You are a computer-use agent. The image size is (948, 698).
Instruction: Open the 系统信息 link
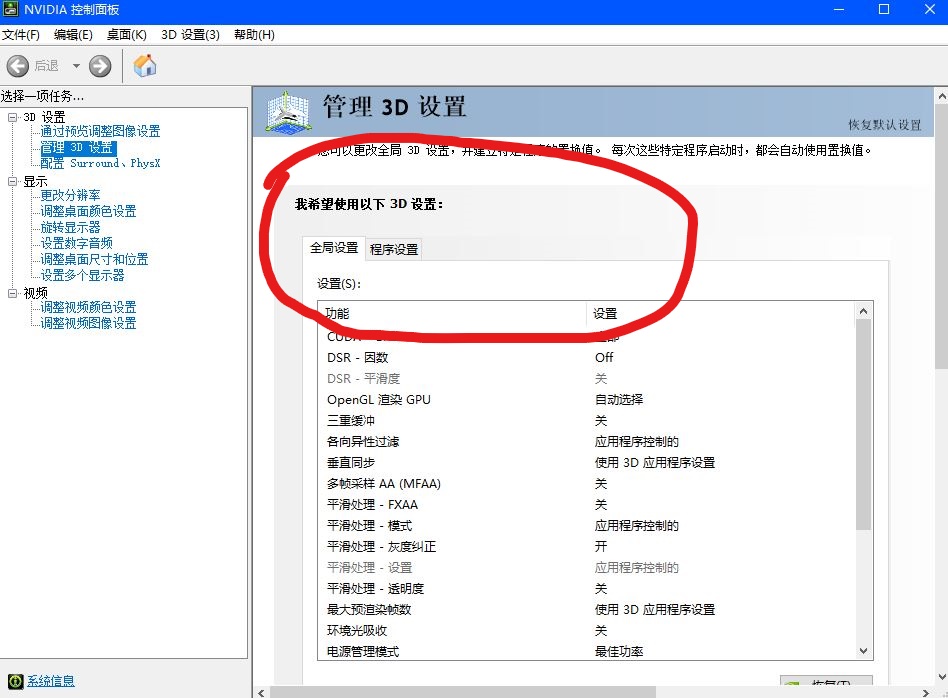[x=51, y=681]
